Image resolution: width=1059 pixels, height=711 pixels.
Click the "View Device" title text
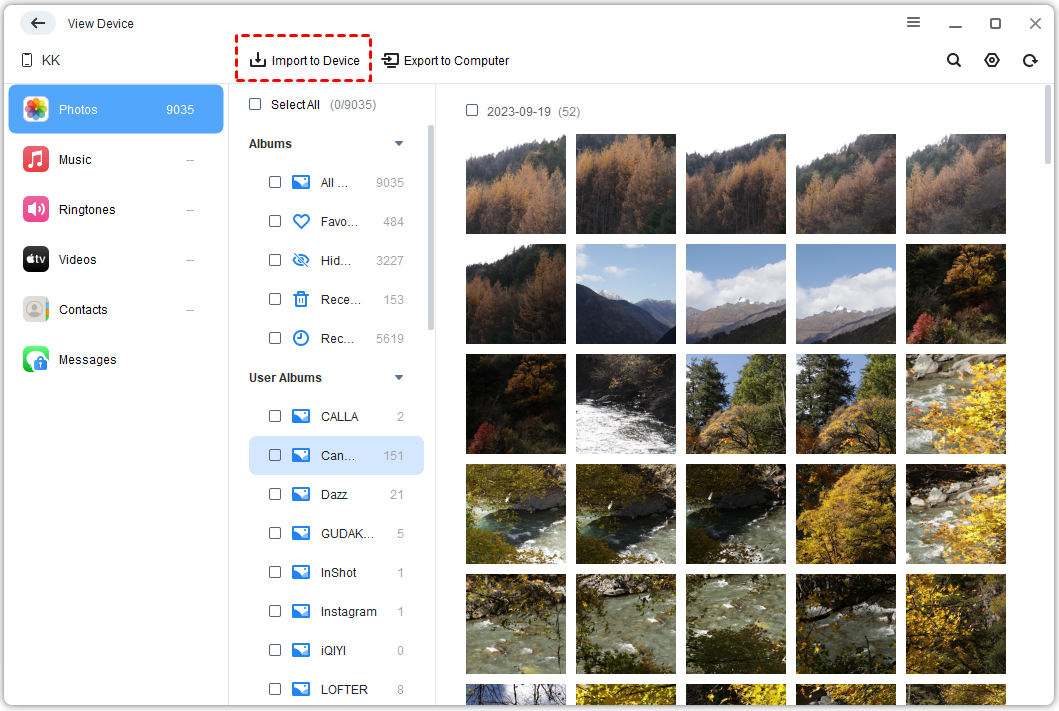101,24
